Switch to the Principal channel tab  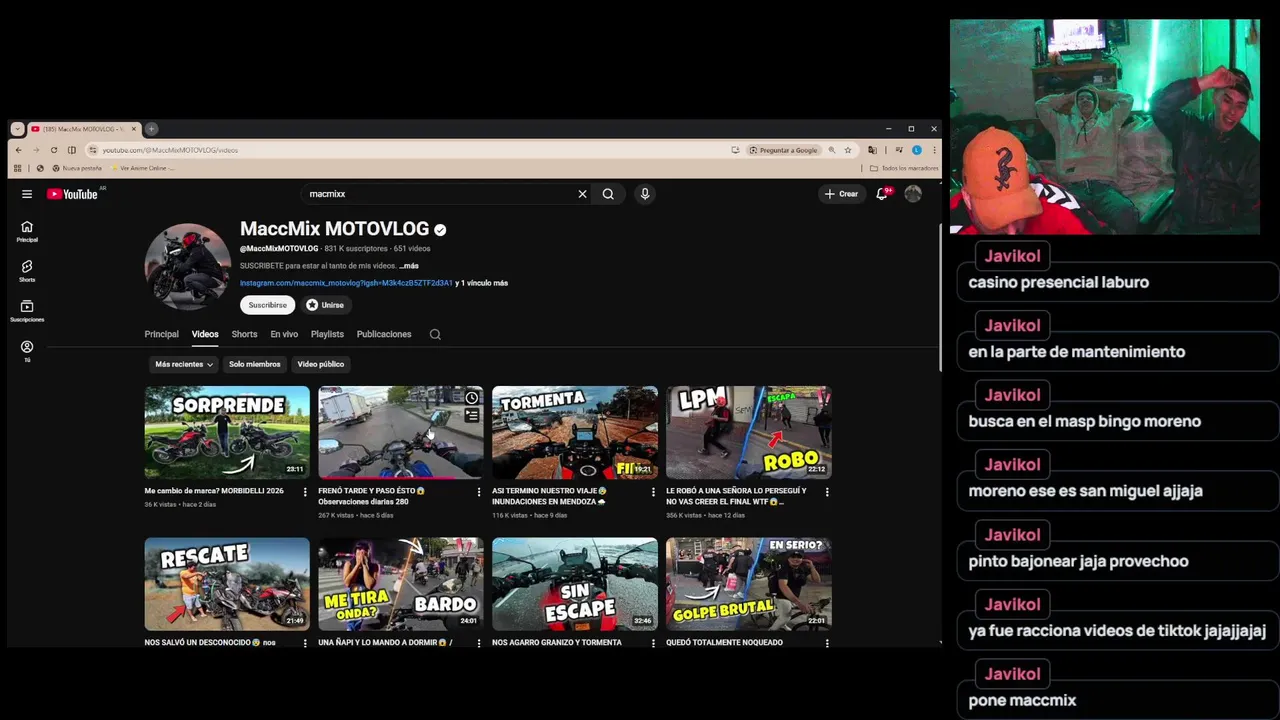(161, 334)
